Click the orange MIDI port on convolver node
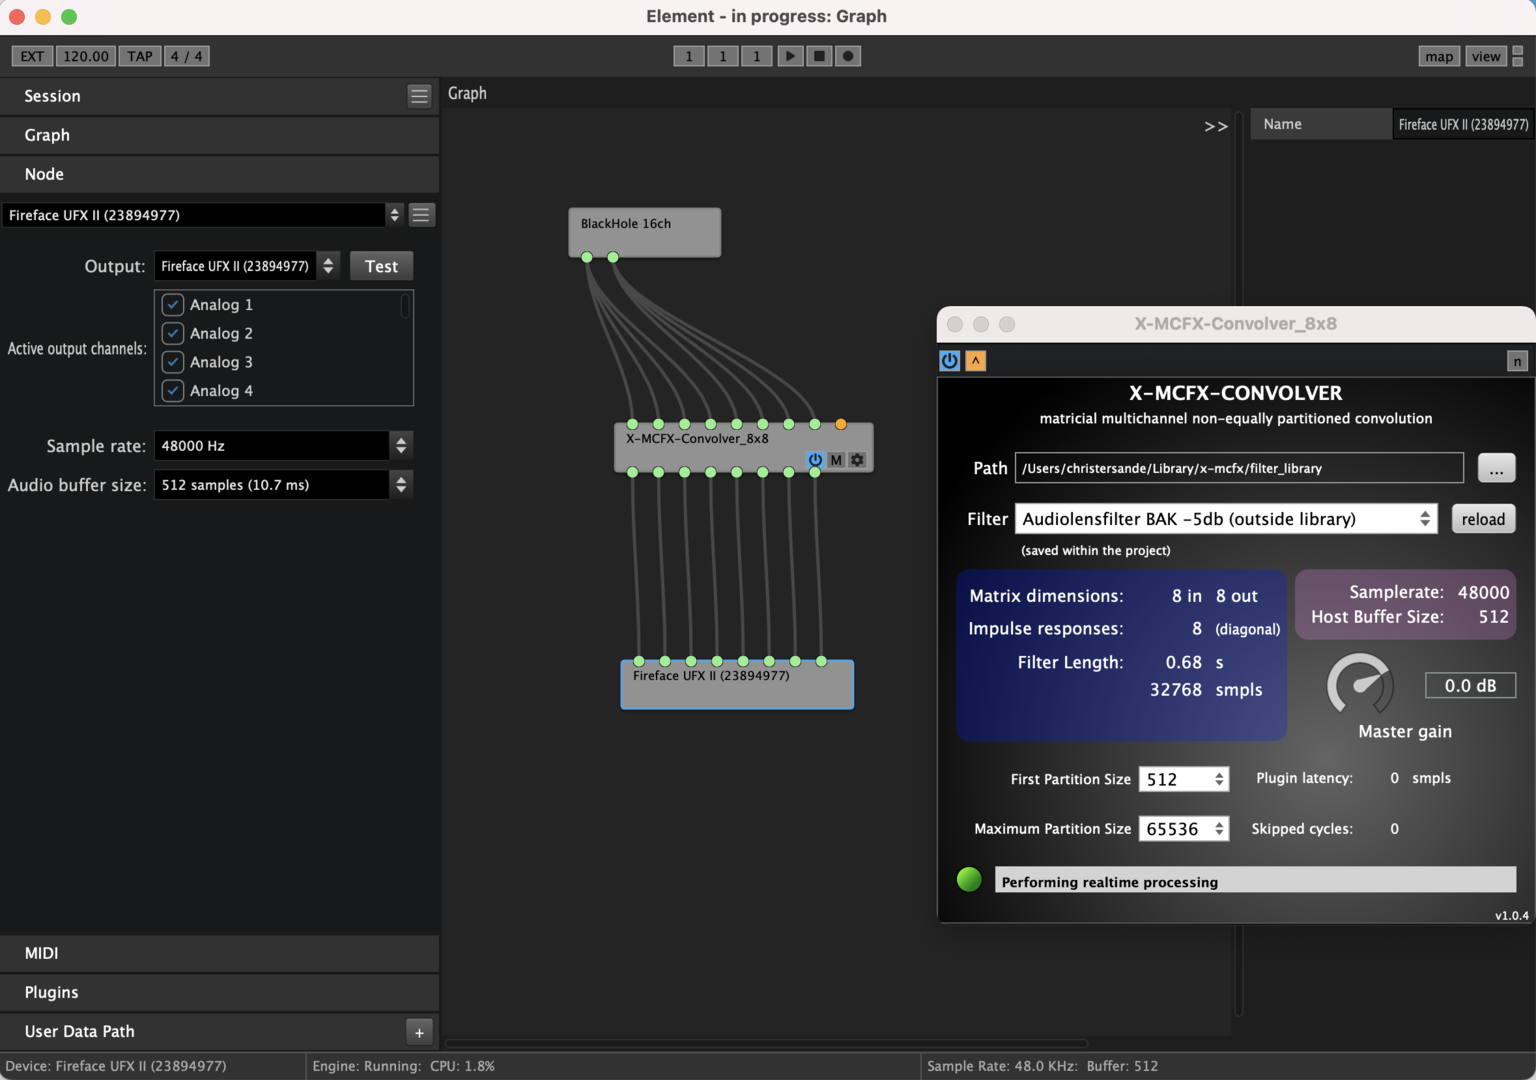Screen dimensions: 1536x1080 [841, 425]
